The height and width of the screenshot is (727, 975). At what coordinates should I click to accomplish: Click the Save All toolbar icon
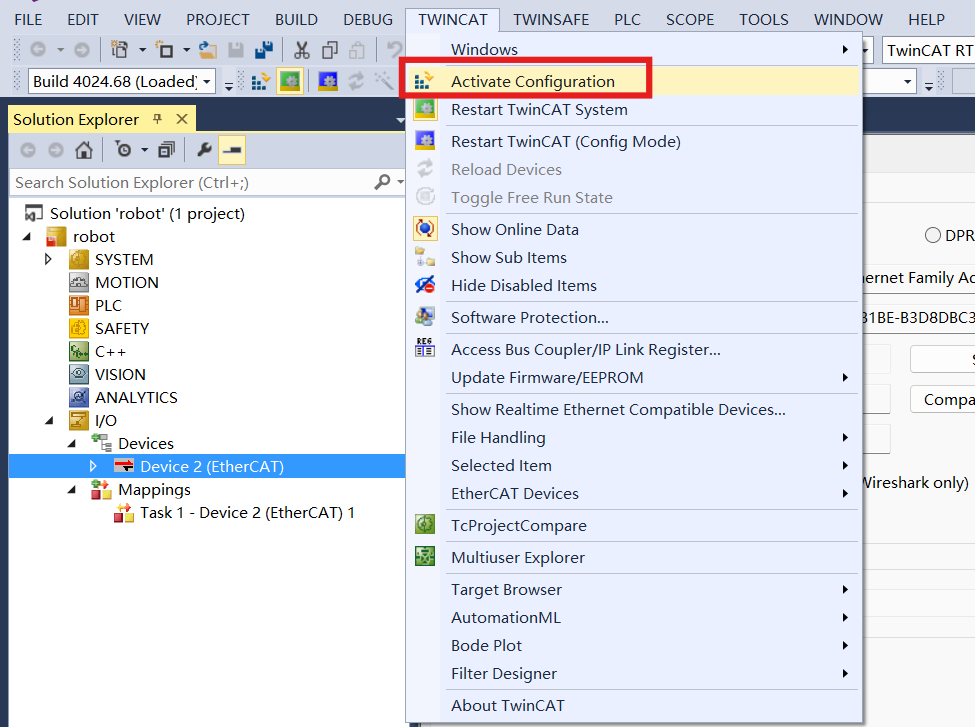pyautogui.click(x=264, y=49)
